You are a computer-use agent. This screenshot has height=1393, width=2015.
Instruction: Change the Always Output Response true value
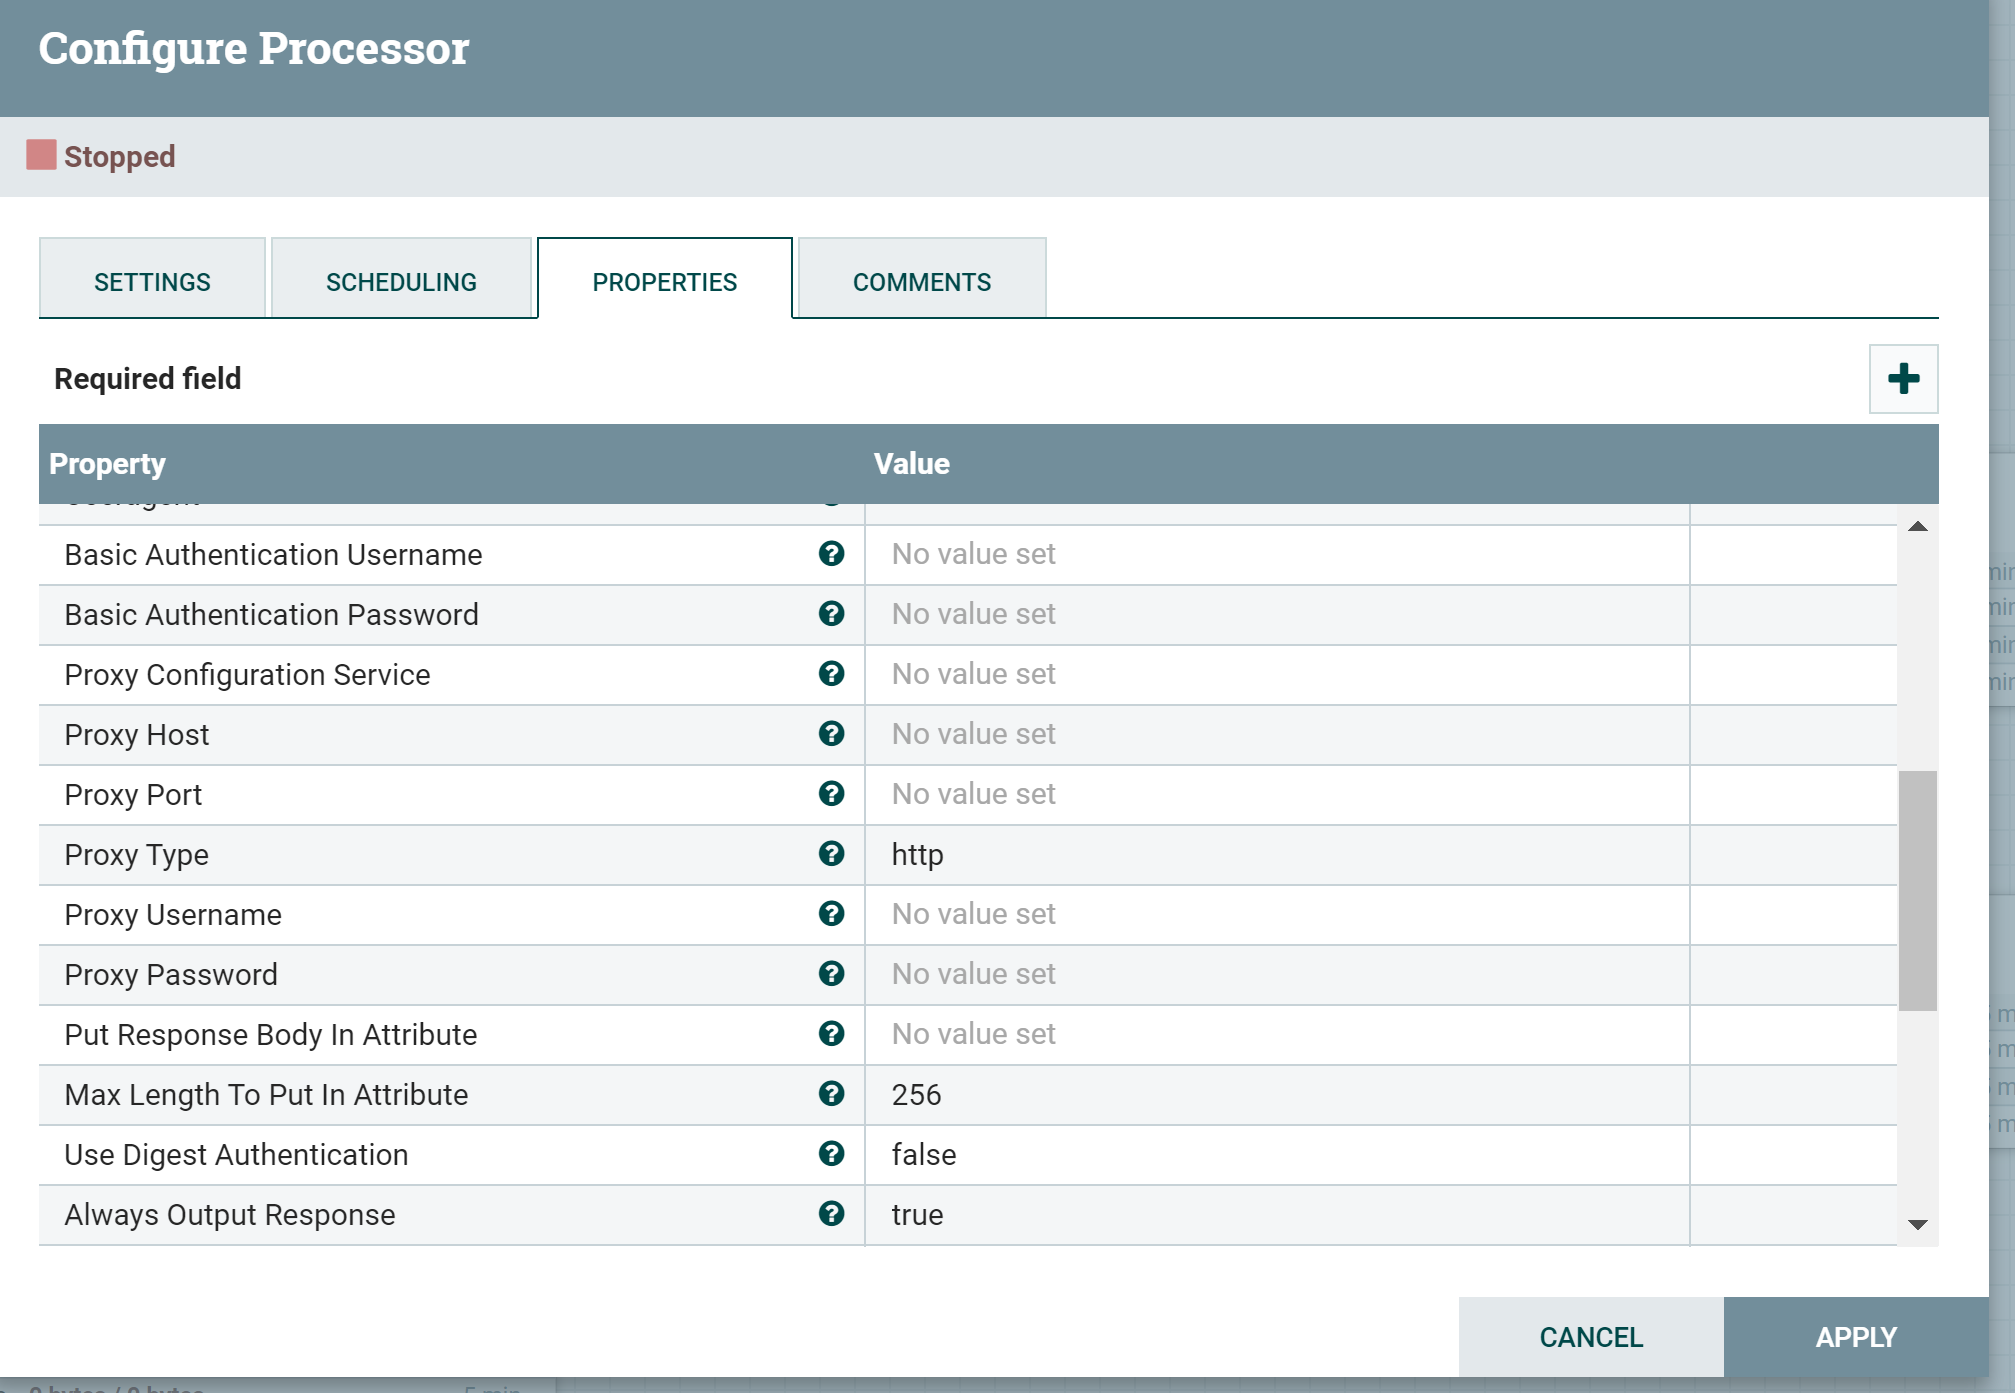point(1270,1215)
